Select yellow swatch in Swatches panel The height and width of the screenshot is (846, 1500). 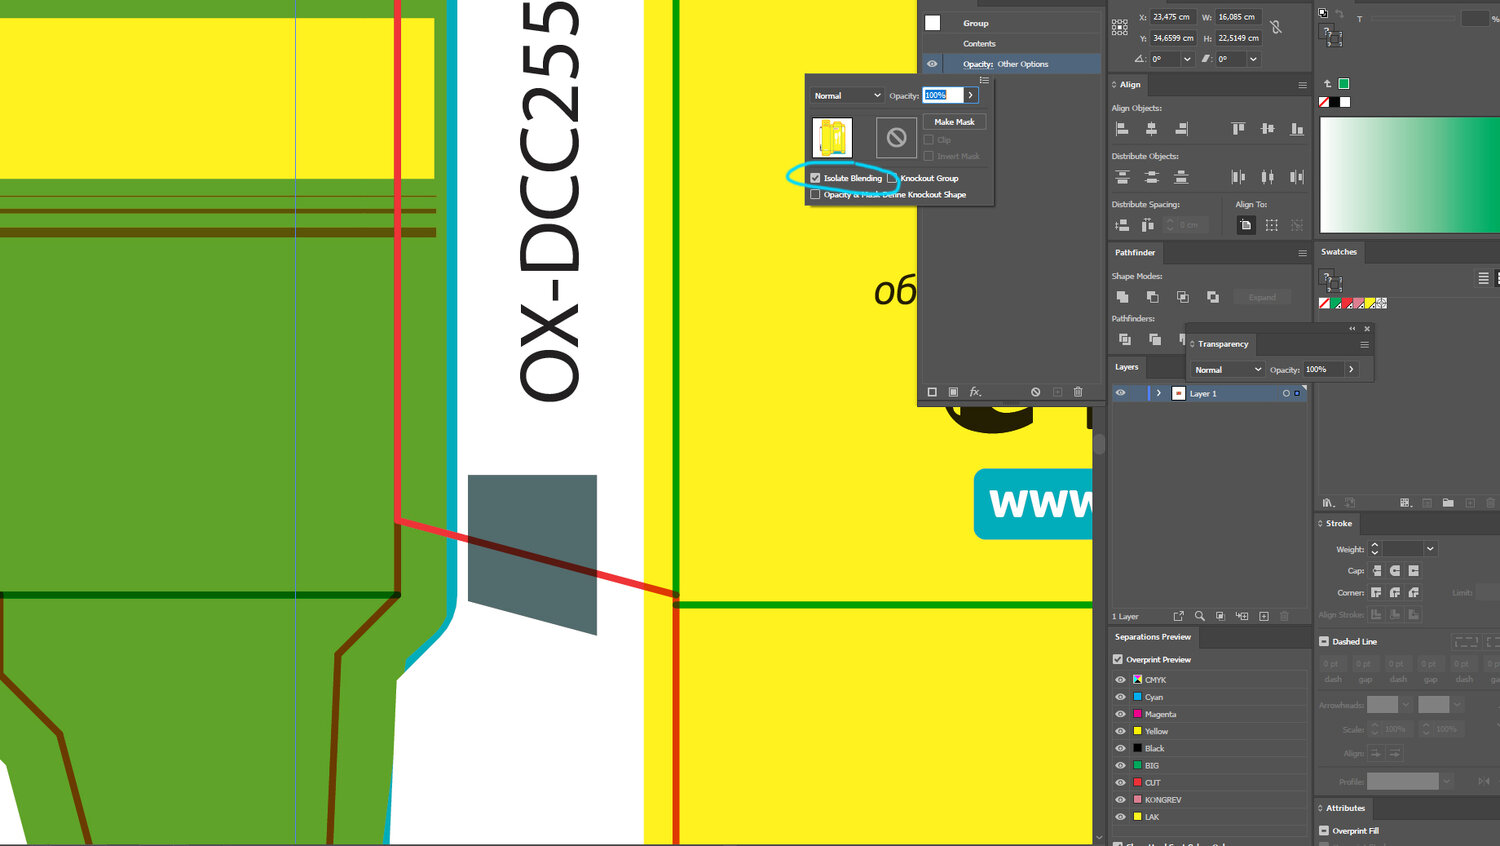click(x=1370, y=303)
